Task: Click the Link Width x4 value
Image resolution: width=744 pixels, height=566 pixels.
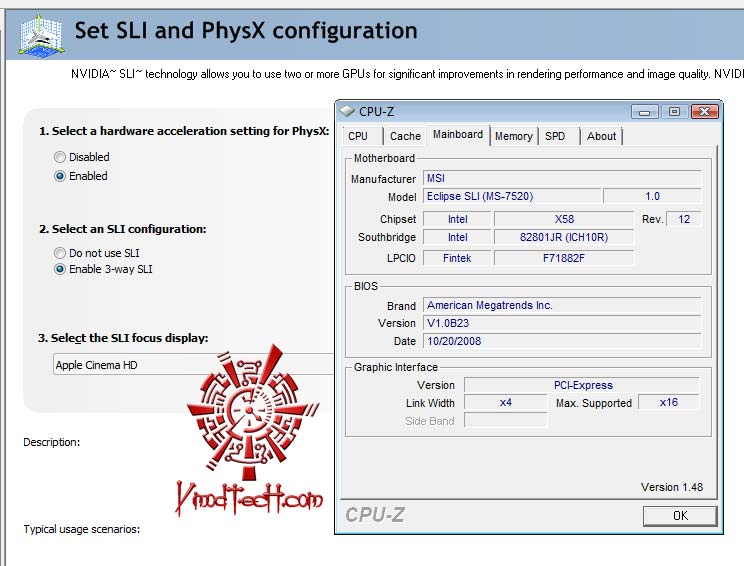Action: pos(505,402)
